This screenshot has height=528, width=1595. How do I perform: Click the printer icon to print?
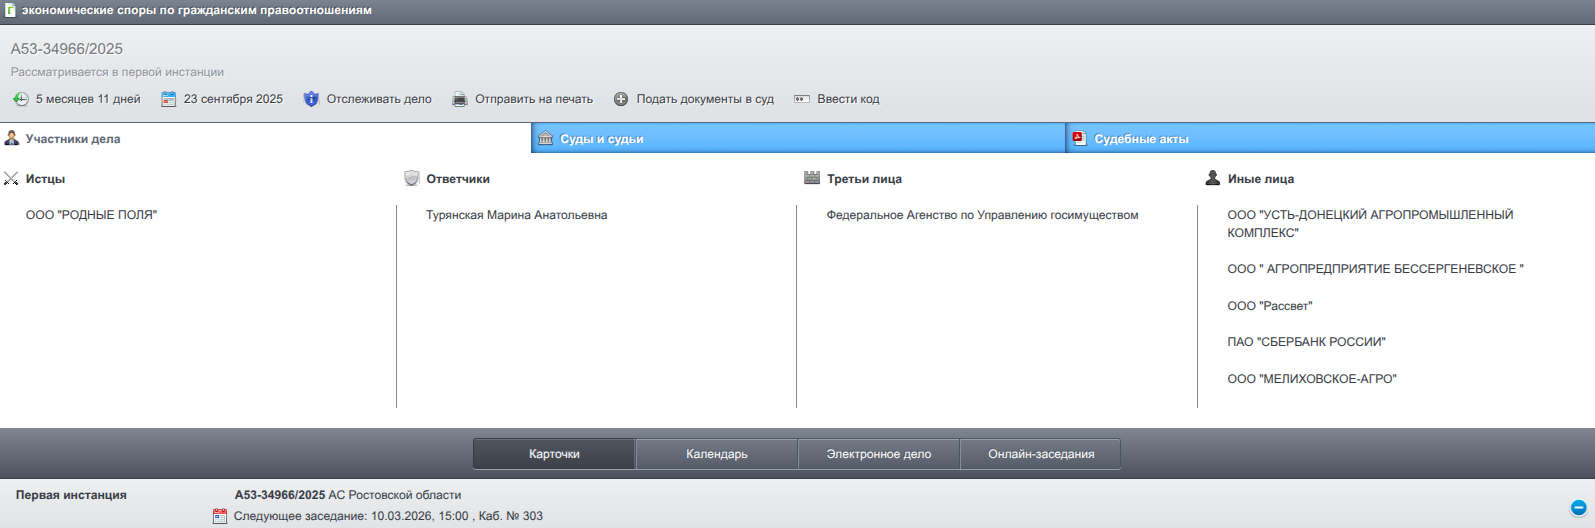pyautogui.click(x=460, y=99)
